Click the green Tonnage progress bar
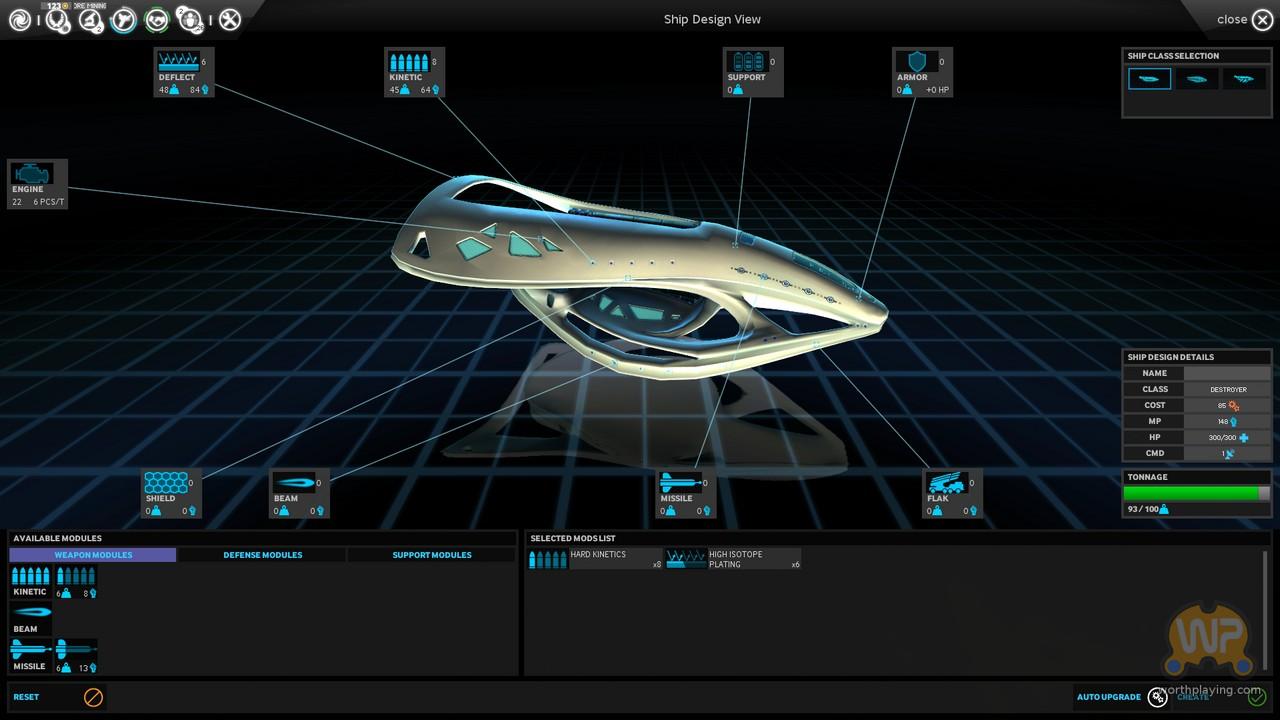The image size is (1280, 720). pyautogui.click(x=1190, y=493)
